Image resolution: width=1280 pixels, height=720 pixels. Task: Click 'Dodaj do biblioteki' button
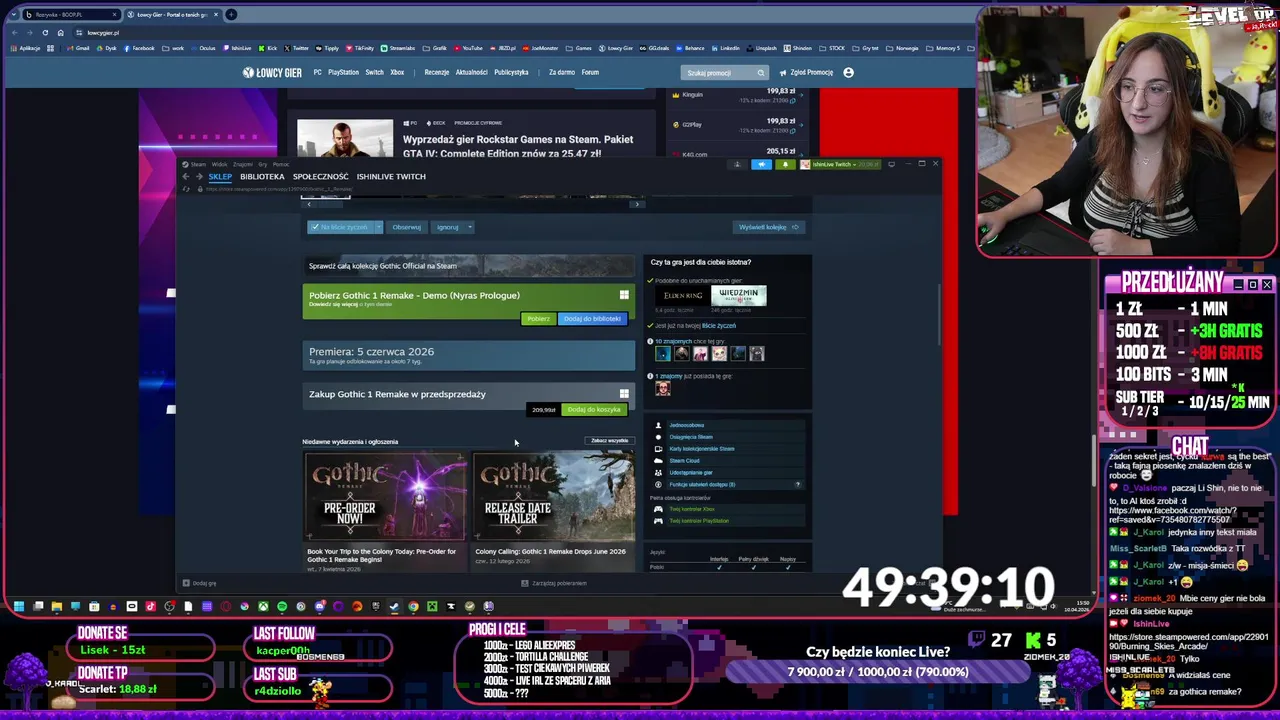tap(592, 319)
